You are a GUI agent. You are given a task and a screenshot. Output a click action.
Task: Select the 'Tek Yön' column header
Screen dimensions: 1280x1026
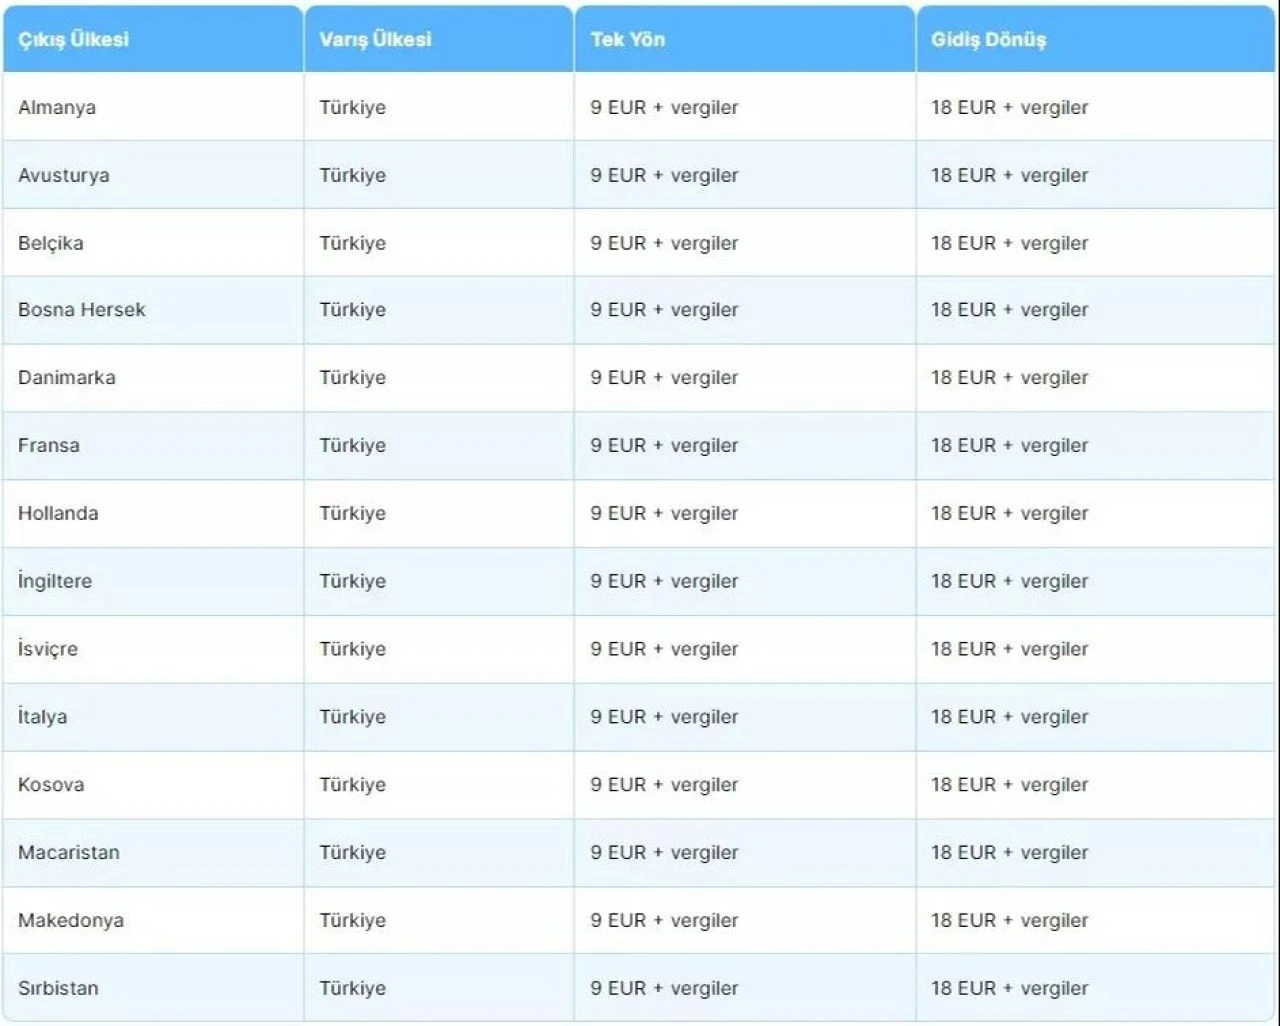point(627,40)
